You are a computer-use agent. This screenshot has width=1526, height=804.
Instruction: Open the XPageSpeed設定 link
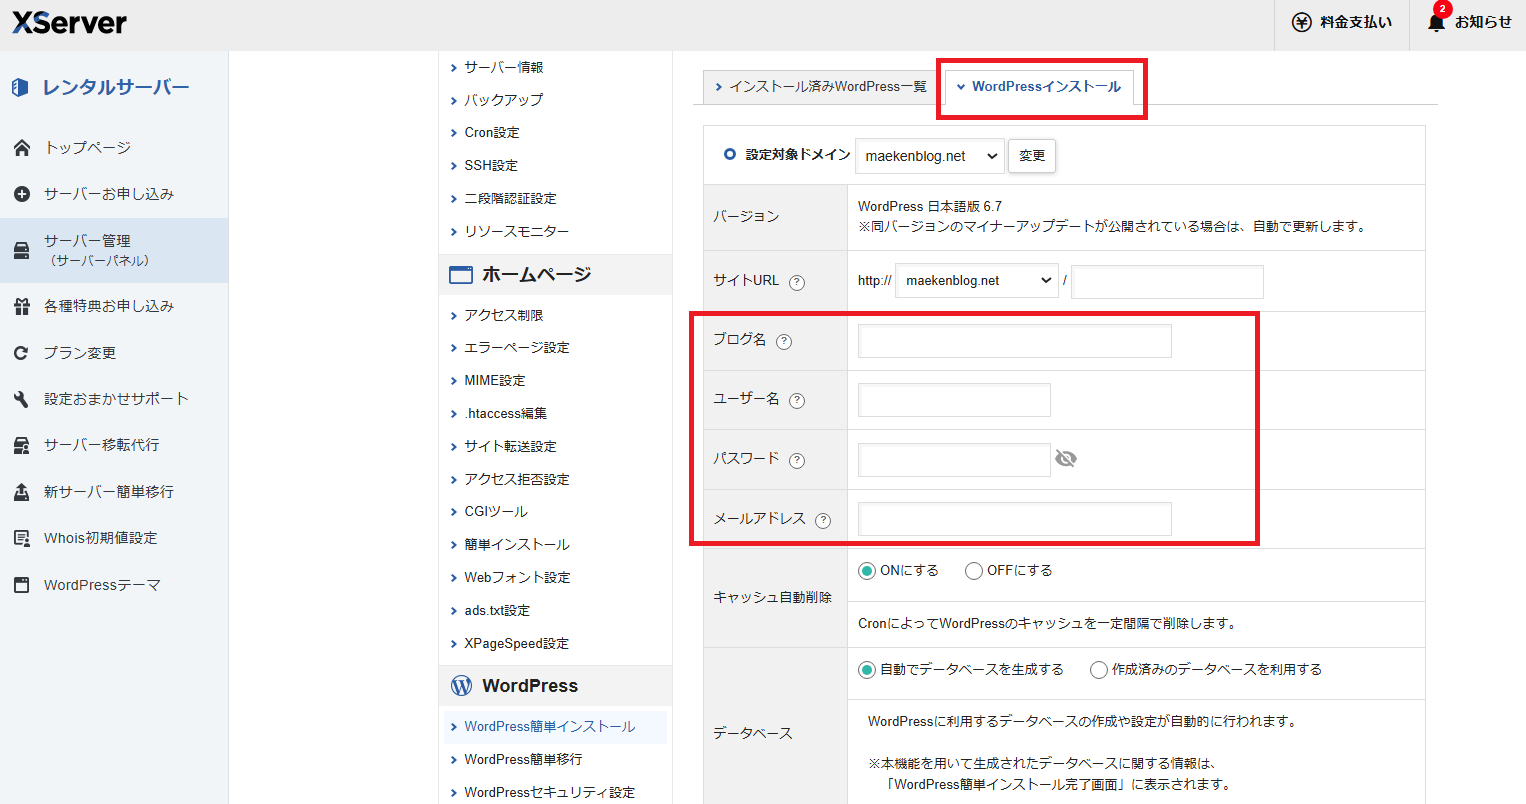(x=516, y=644)
